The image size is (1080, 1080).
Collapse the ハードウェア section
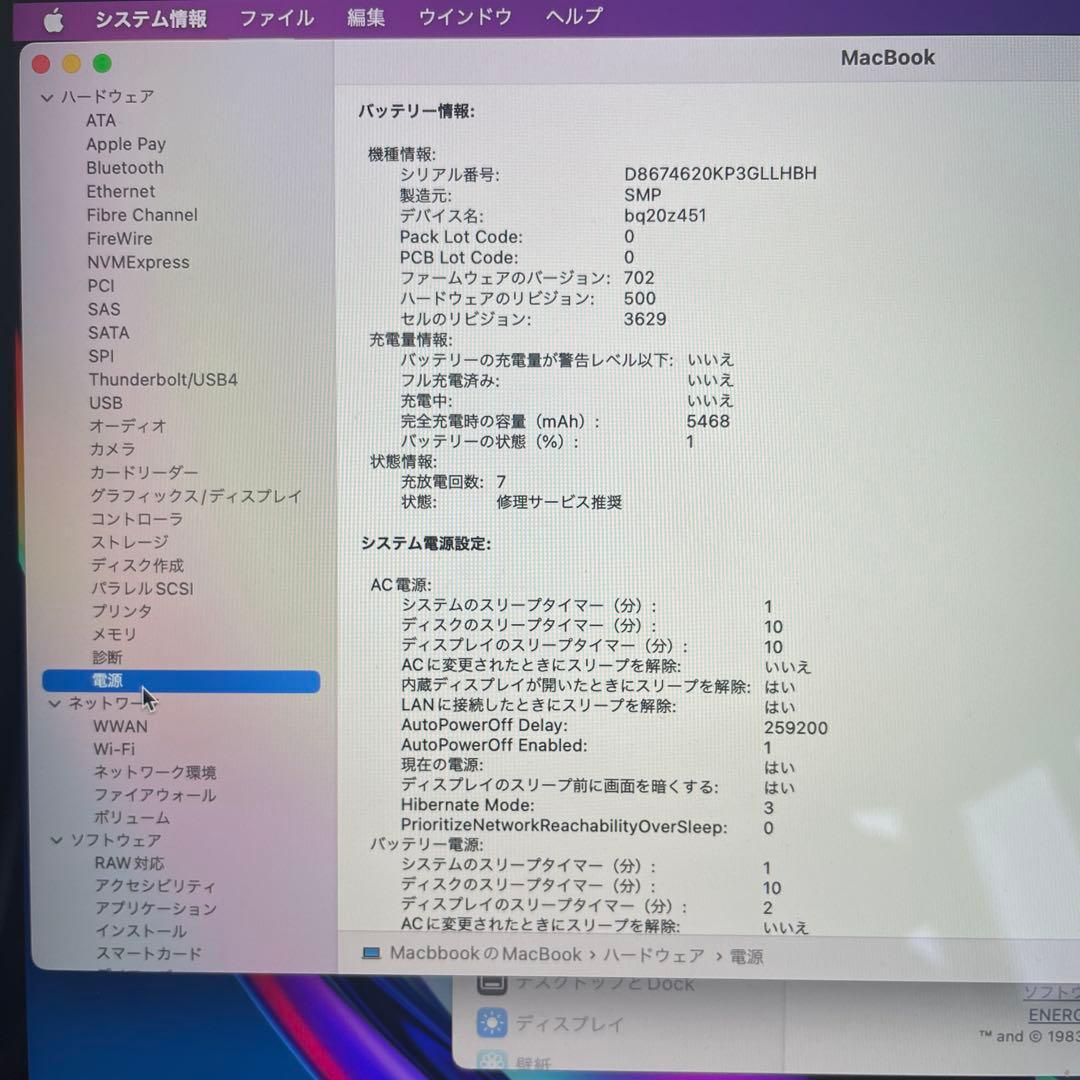click(x=47, y=96)
